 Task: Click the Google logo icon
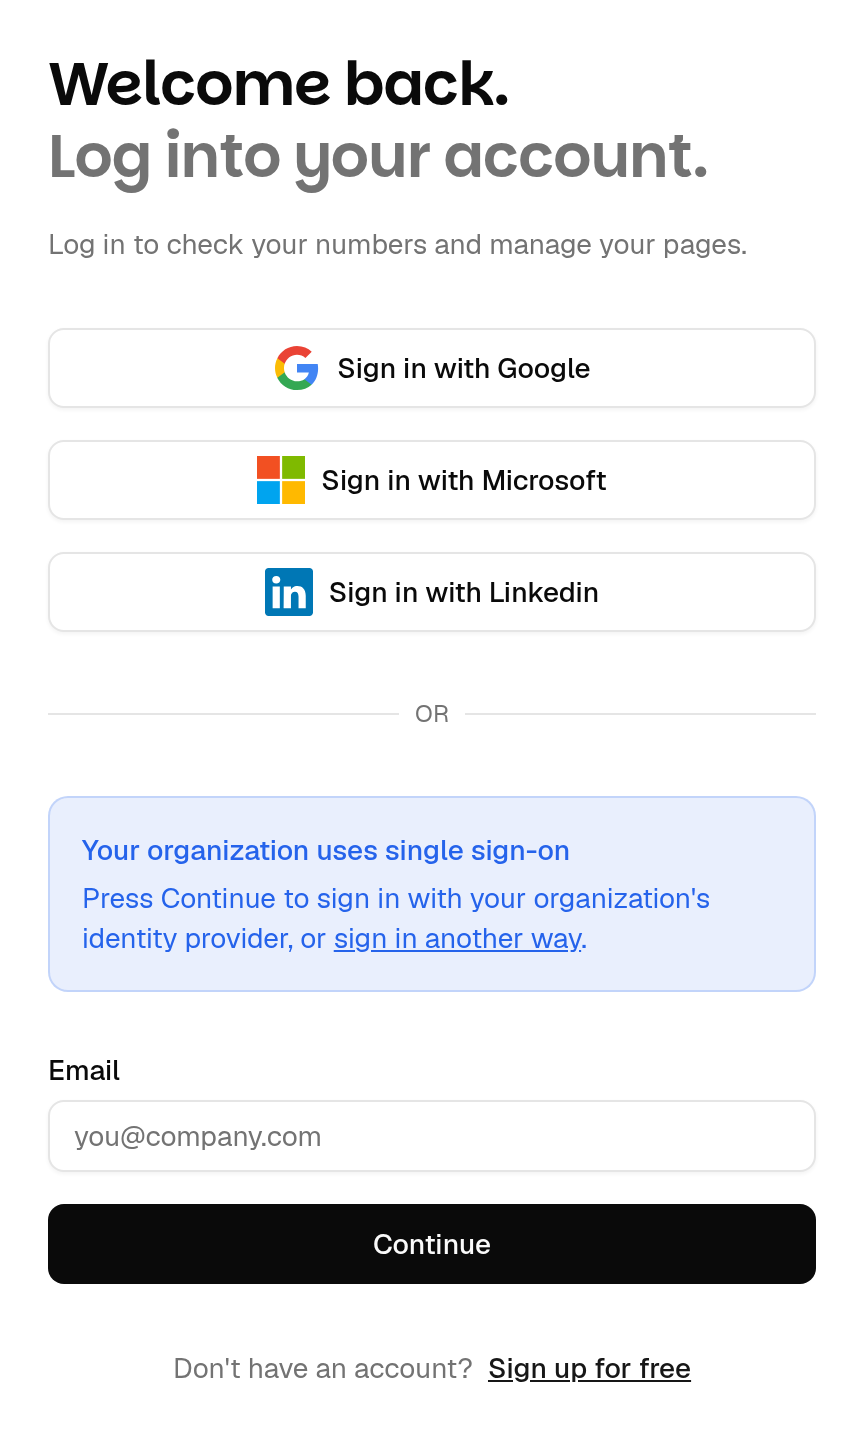(x=297, y=368)
